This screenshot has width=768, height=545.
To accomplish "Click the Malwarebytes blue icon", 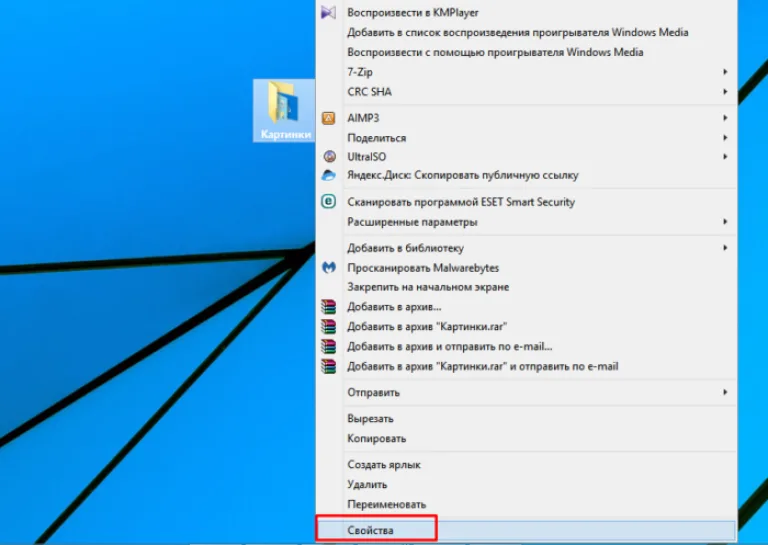I will click(x=329, y=267).
